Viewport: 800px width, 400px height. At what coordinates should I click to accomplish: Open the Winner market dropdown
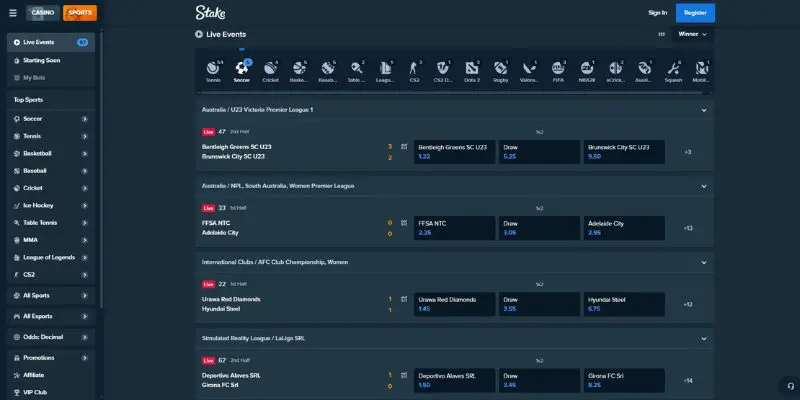click(692, 34)
